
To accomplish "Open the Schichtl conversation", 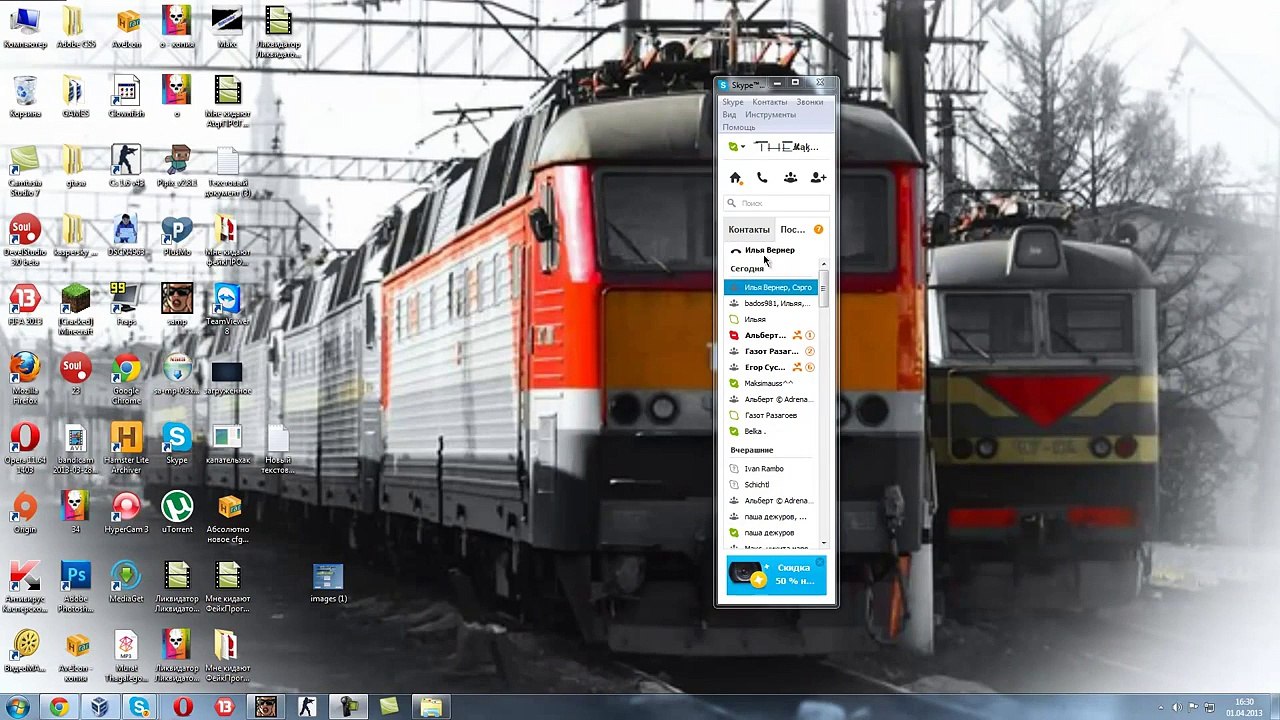I will [773, 484].
